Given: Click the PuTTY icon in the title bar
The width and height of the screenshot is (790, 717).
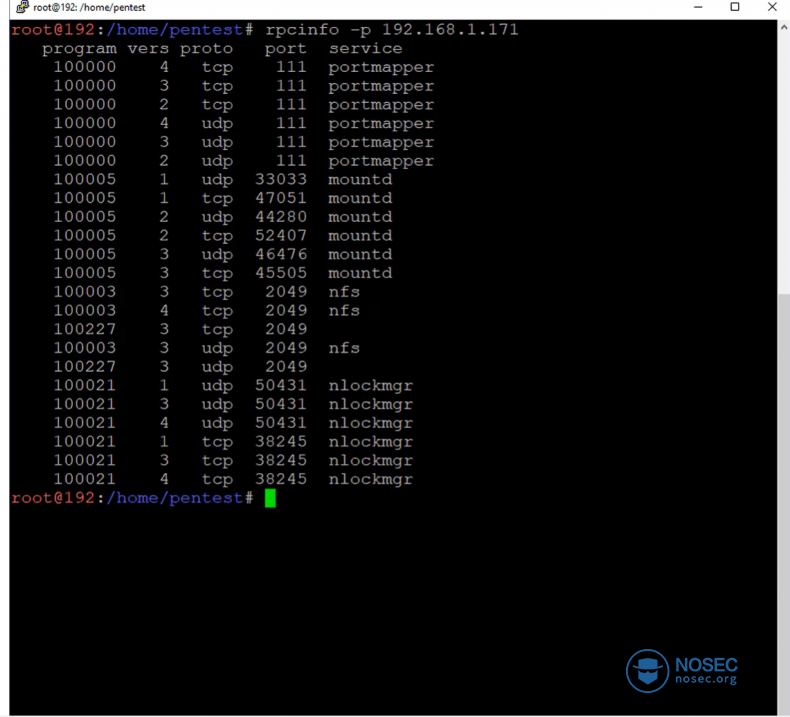Looking at the screenshot, I should click(21, 7).
